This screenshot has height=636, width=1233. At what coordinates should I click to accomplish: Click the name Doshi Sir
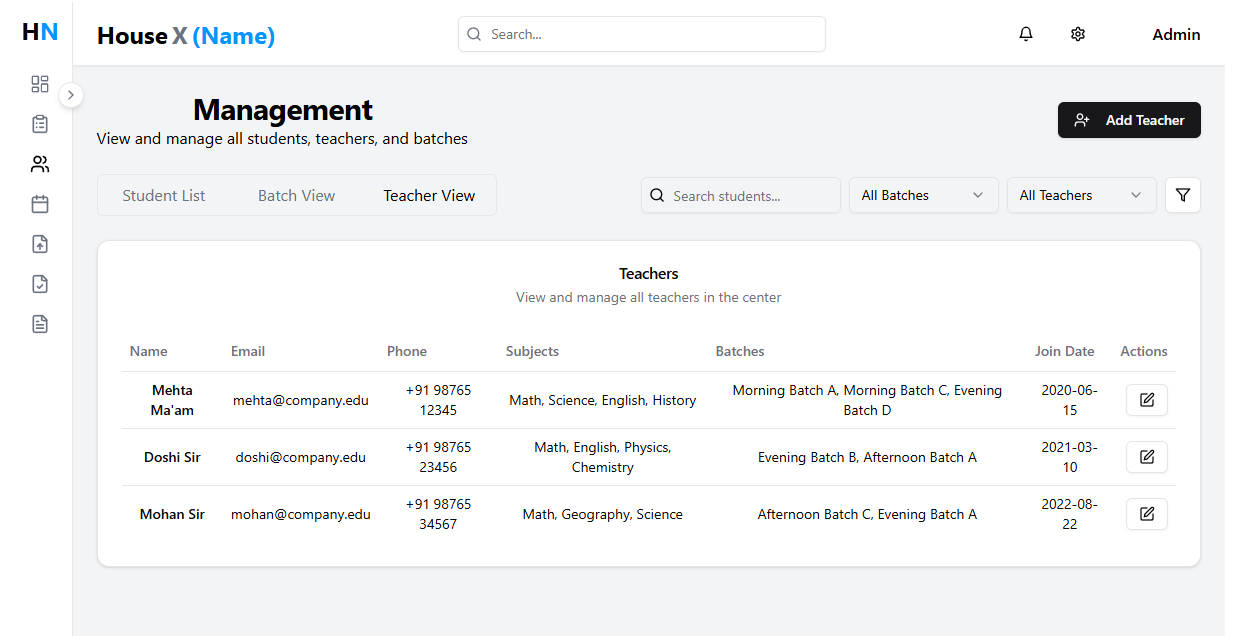[x=172, y=457]
